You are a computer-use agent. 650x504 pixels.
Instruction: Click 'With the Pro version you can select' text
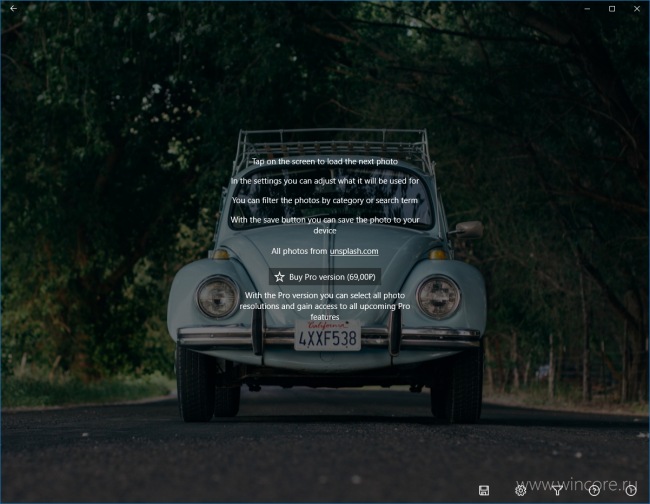[325, 306]
